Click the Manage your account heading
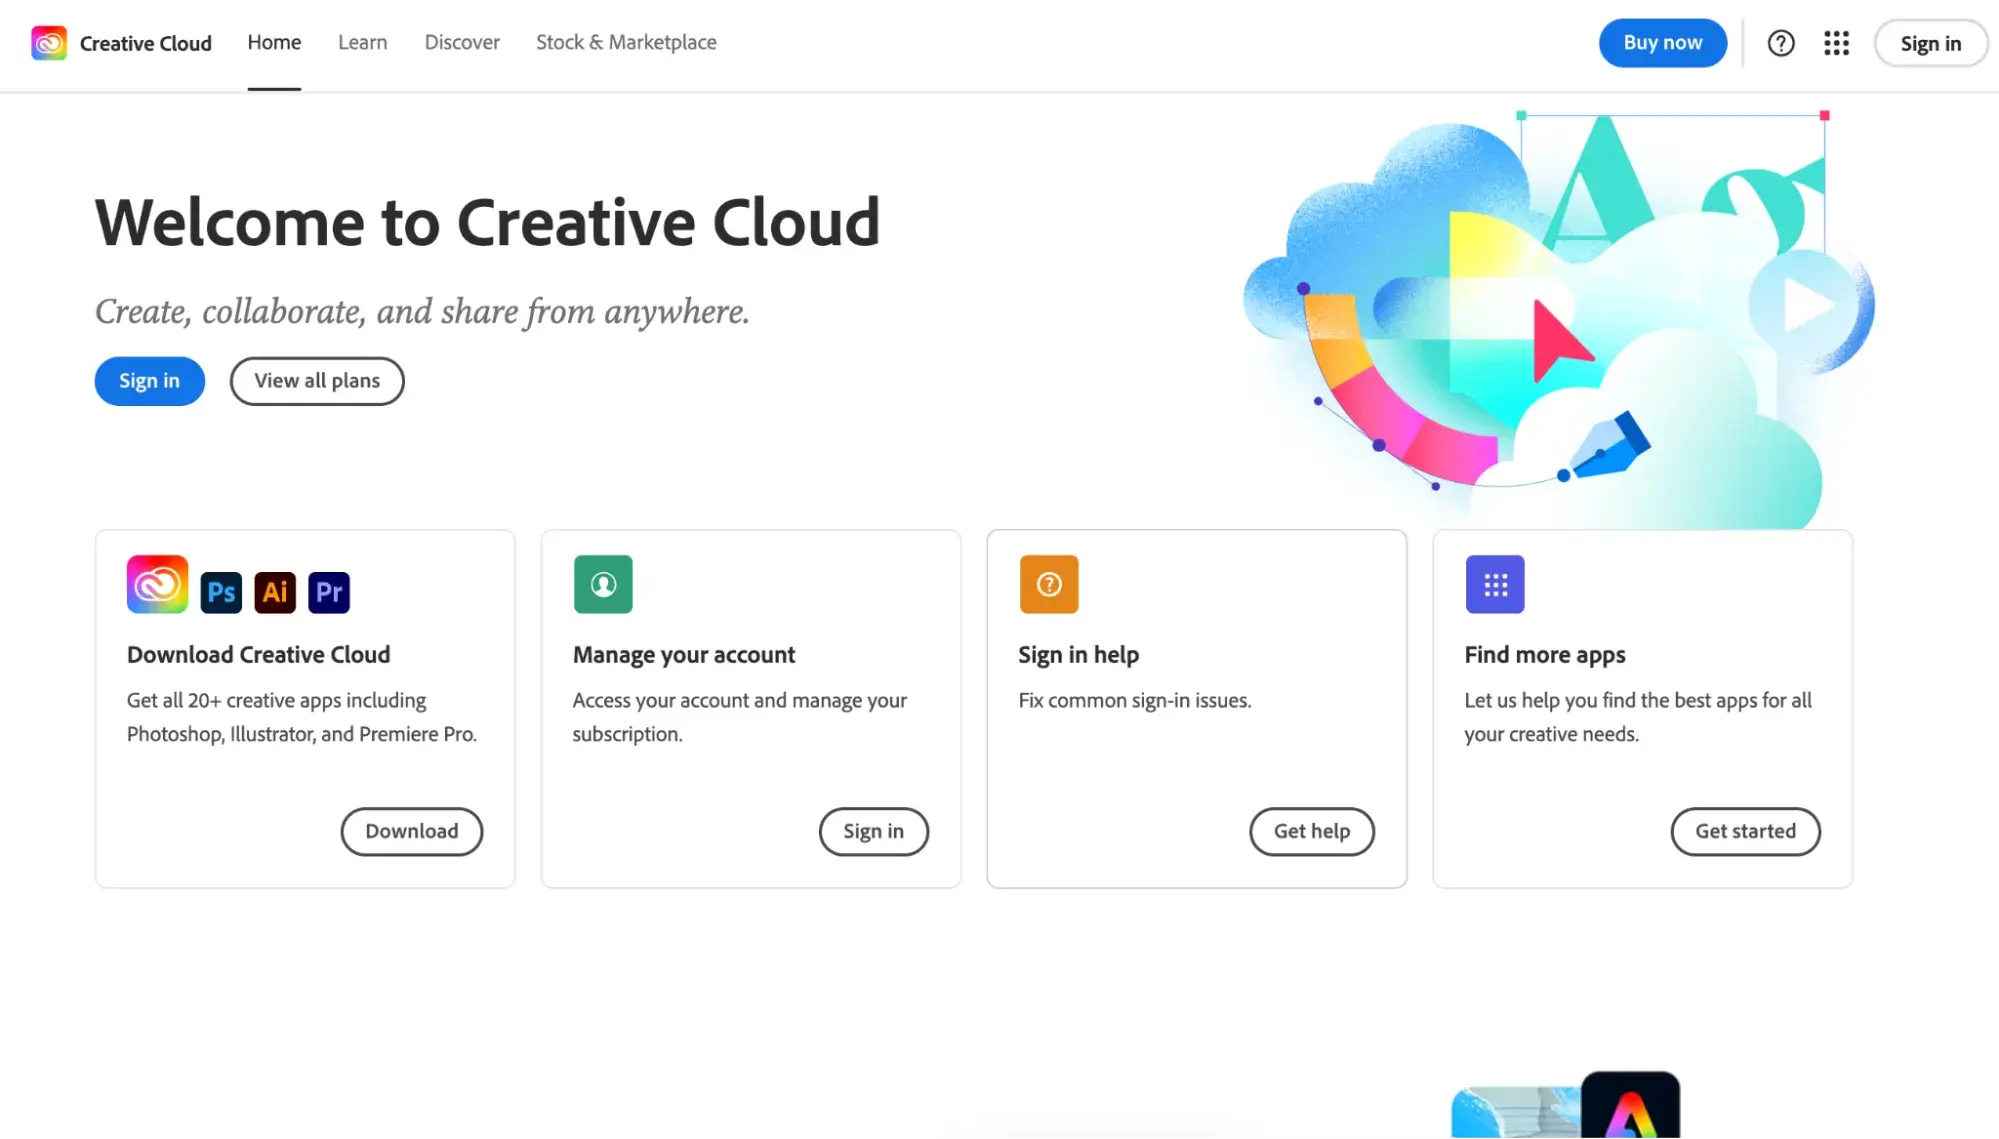 point(684,655)
